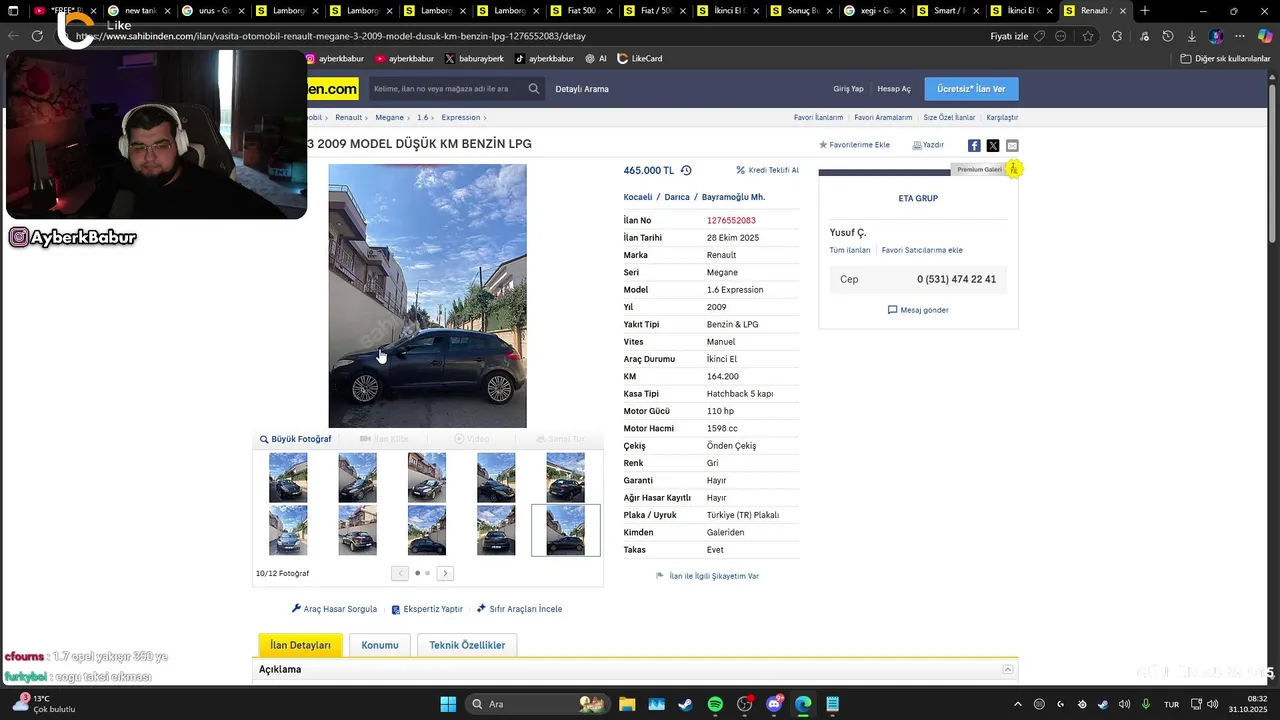Viewport: 1280px width, 720px height.
Task: Open Tüm ilanları of the seller
Action: (x=850, y=250)
